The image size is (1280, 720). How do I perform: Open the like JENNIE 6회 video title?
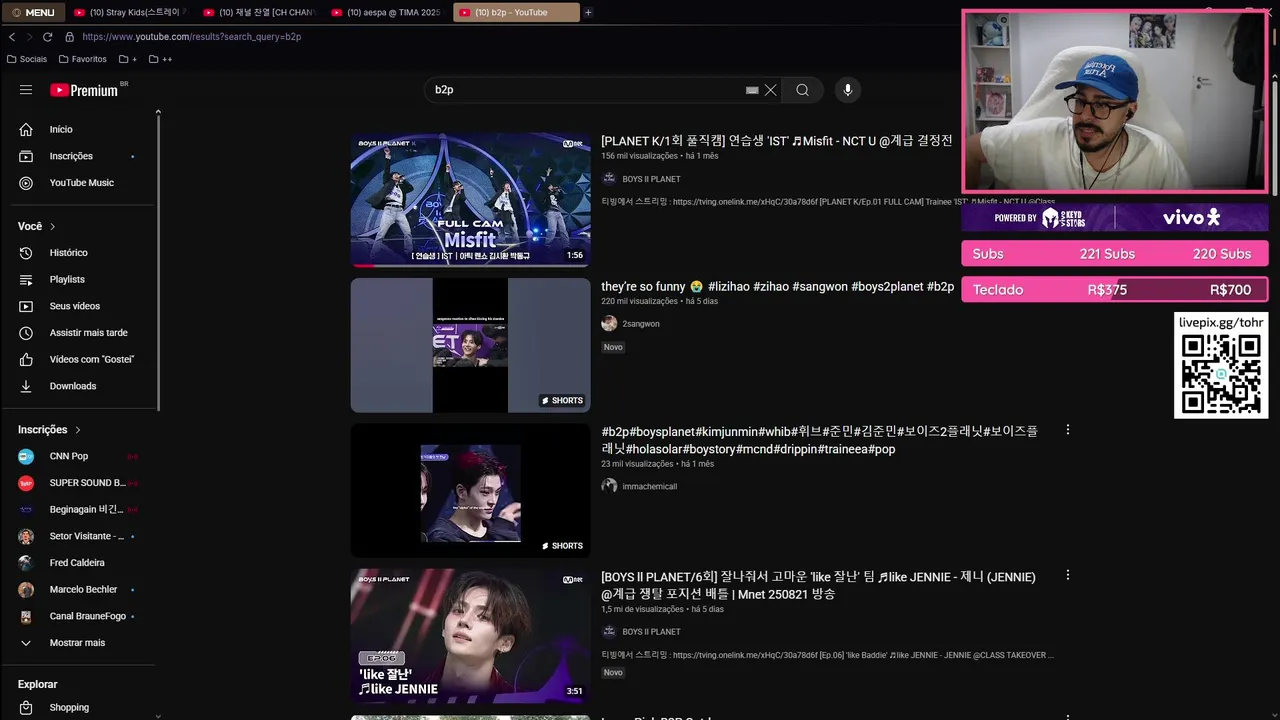click(818, 585)
